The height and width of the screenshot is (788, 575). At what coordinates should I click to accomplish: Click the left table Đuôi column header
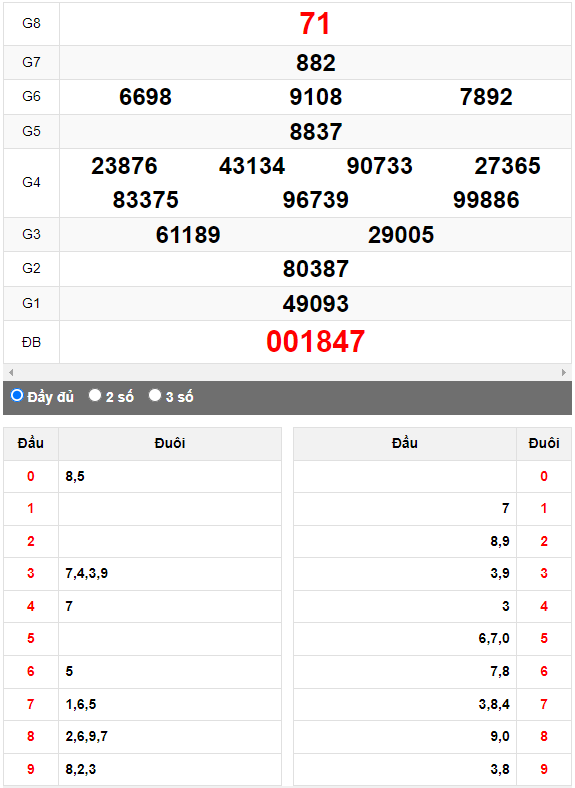tap(170, 443)
